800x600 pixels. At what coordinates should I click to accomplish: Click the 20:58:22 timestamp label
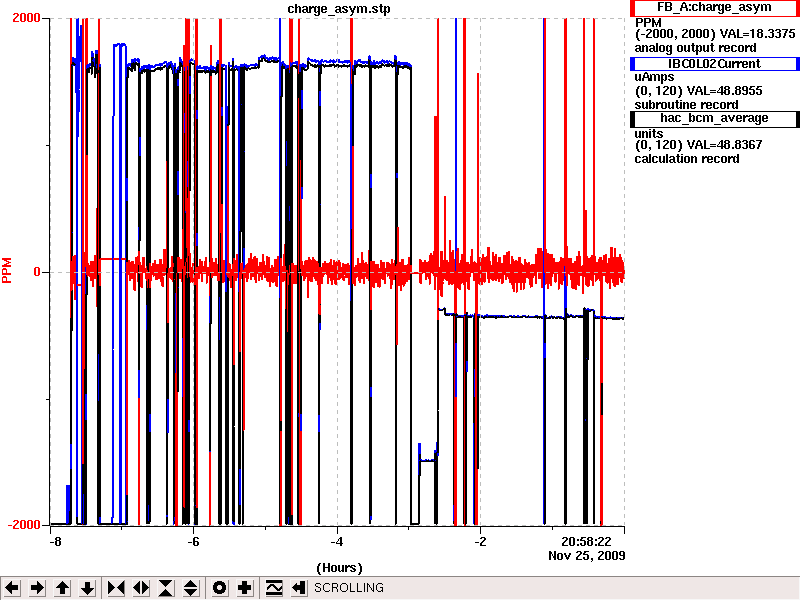(586, 541)
